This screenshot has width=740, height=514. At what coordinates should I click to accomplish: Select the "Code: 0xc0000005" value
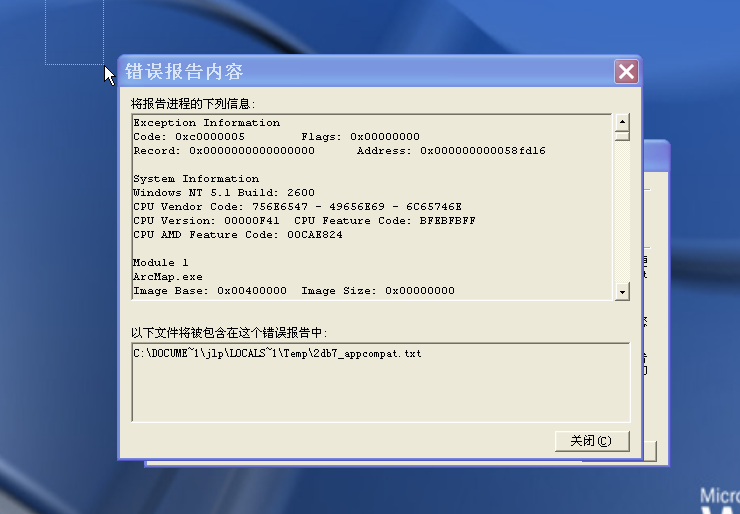tap(189, 137)
